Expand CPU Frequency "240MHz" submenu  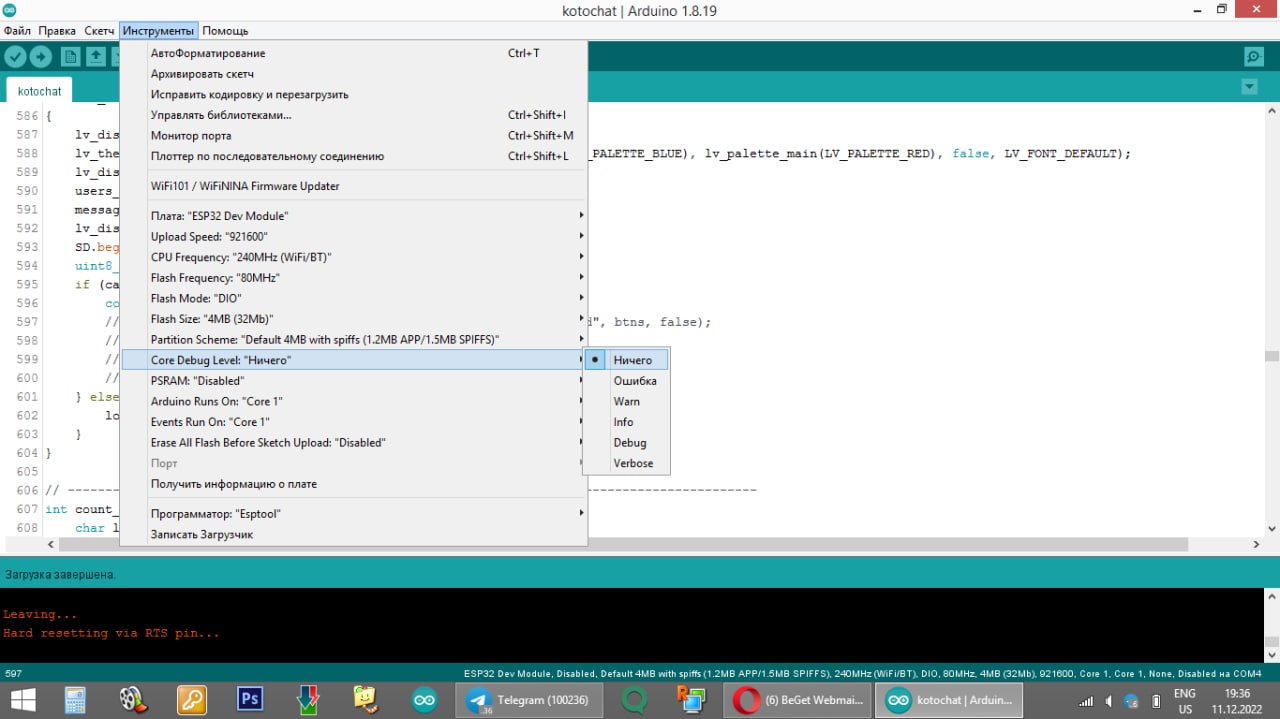(353, 257)
